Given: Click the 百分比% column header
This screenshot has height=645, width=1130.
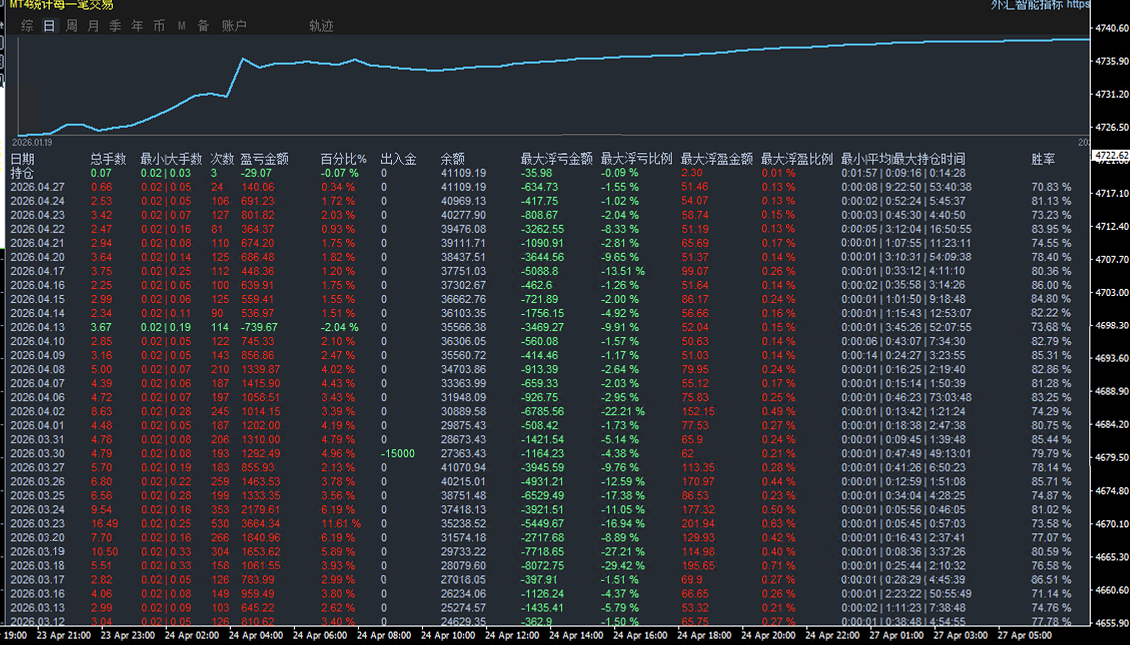Looking at the screenshot, I should click(x=343, y=159).
